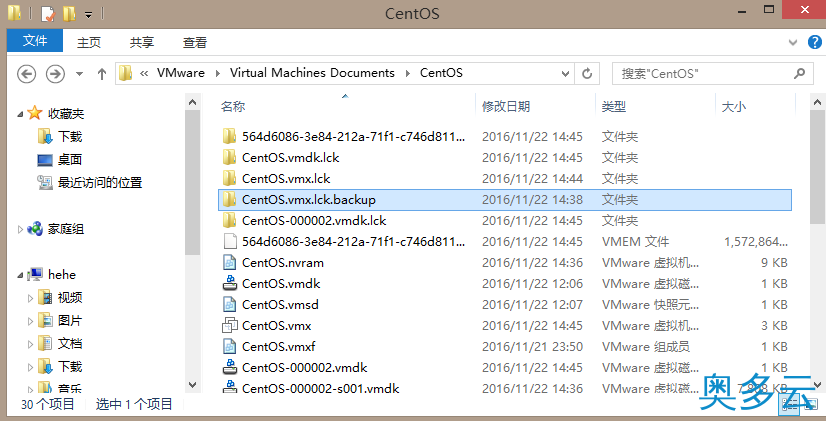Expand the ribbon with chevron
The height and width of the screenshot is (421, 826).
point(793,42)
